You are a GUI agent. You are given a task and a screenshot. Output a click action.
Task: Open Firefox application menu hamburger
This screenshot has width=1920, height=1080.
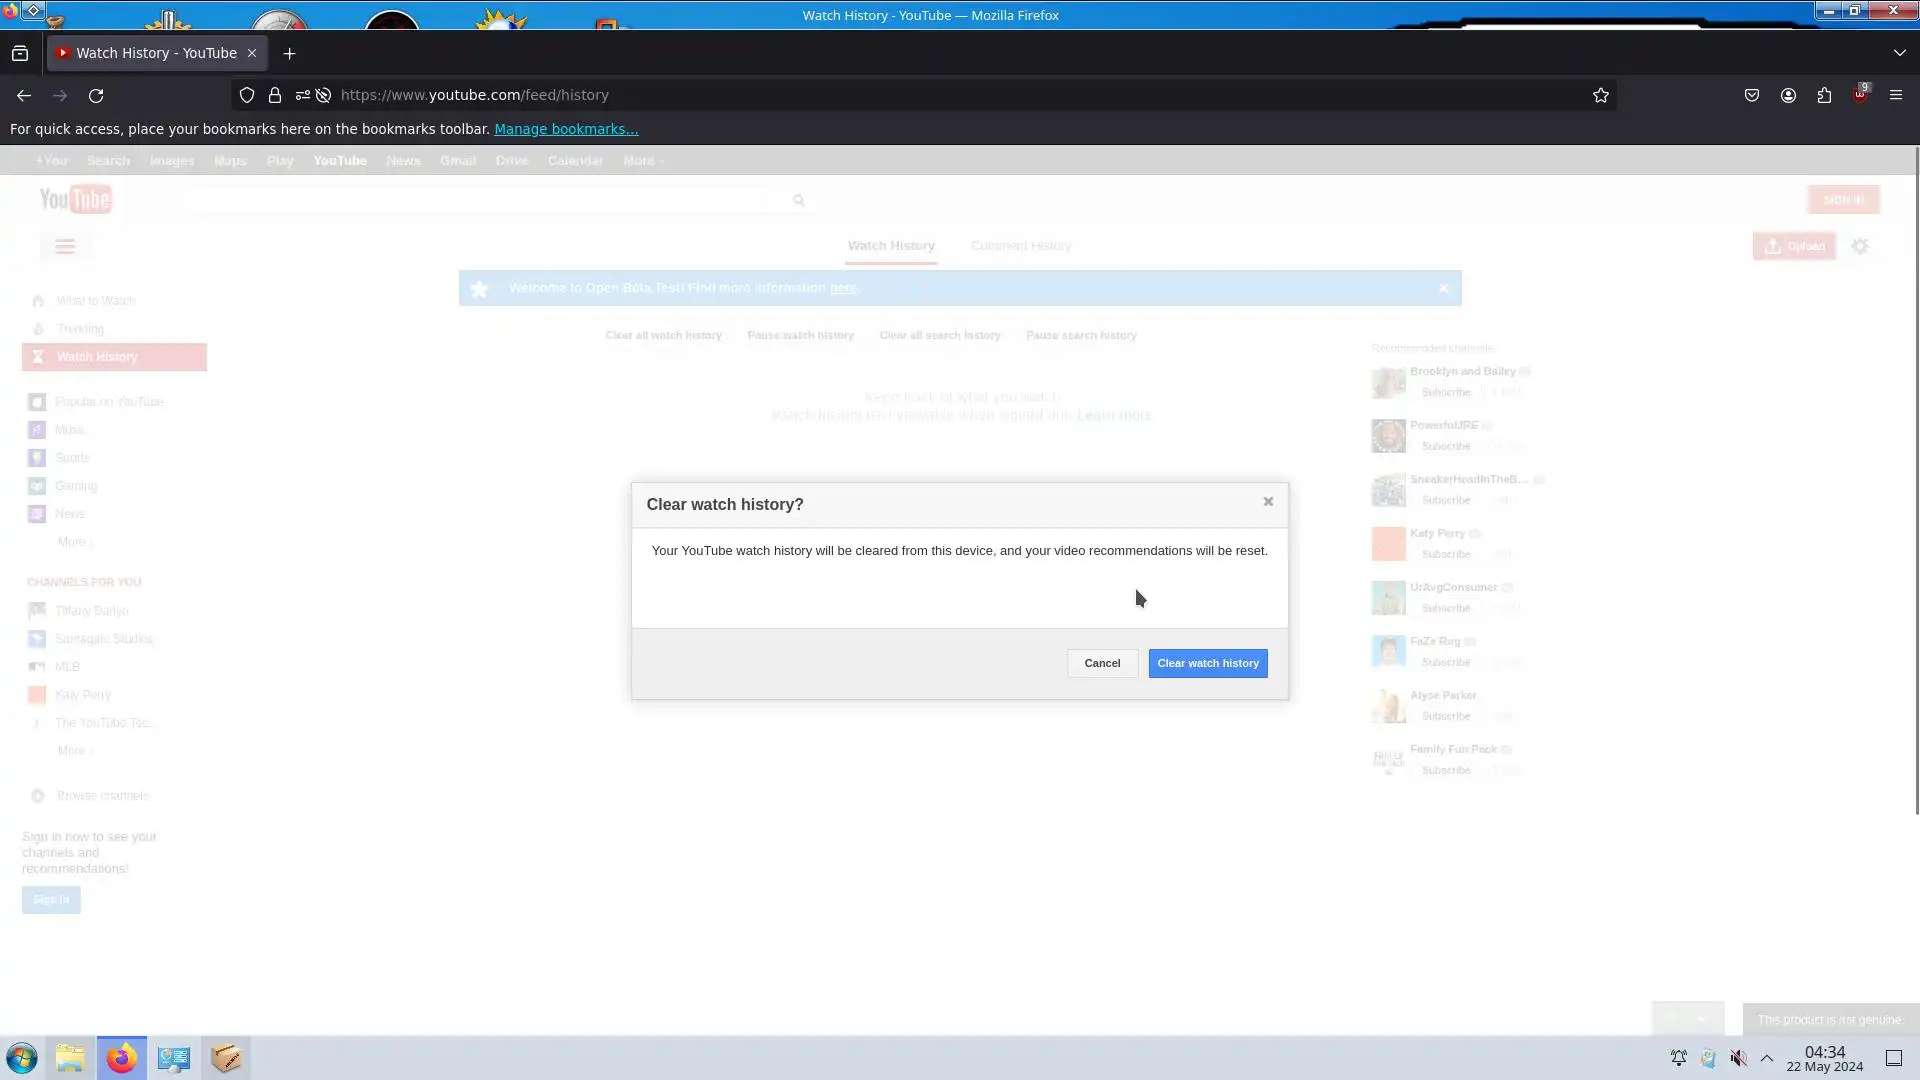[1895, 96]
